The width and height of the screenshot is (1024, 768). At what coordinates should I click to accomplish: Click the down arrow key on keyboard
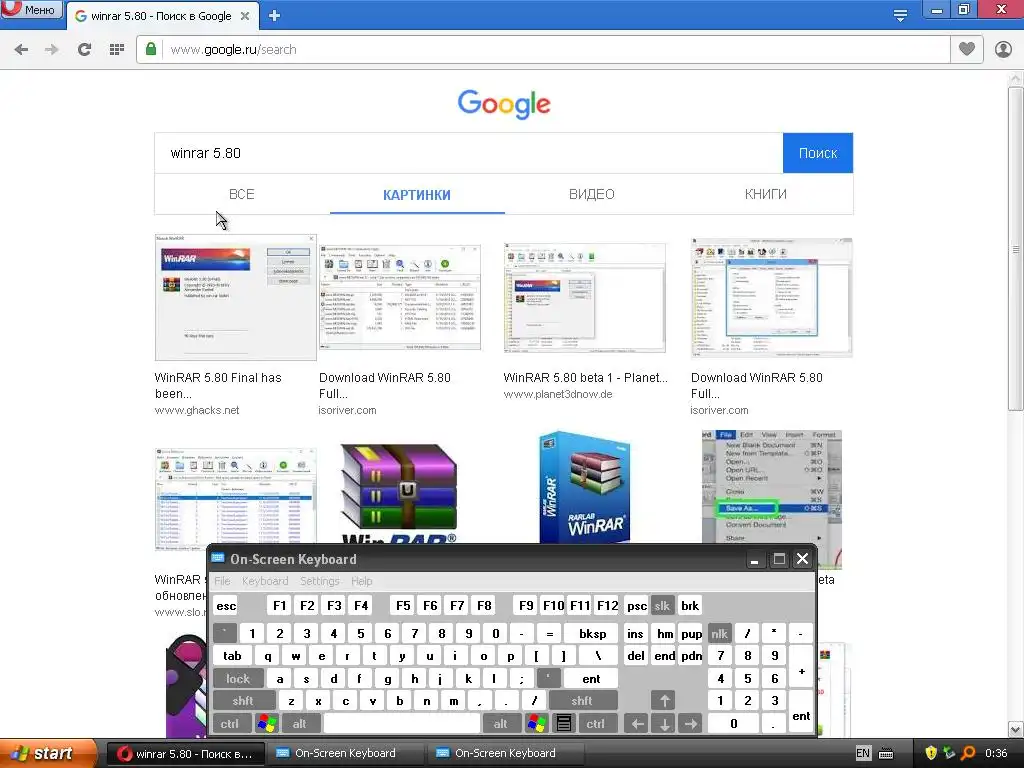(x=664, y=724)
